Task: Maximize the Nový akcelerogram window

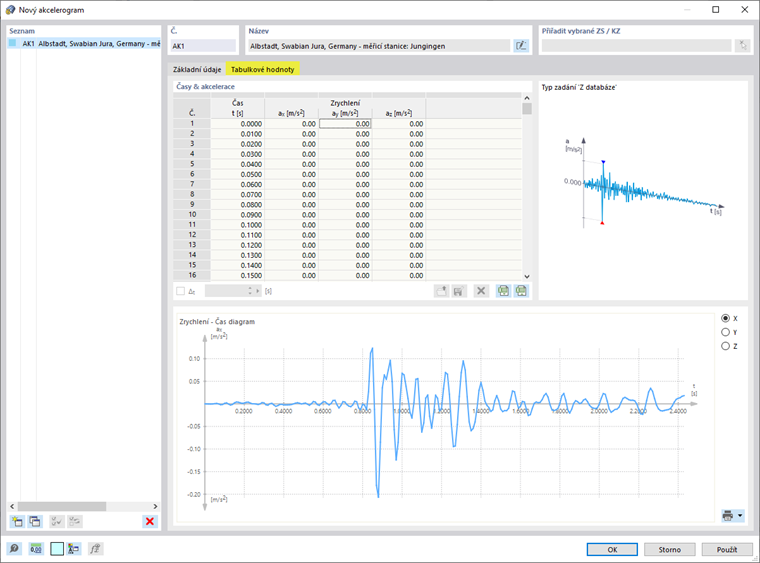Action: [x=715, y=9]
